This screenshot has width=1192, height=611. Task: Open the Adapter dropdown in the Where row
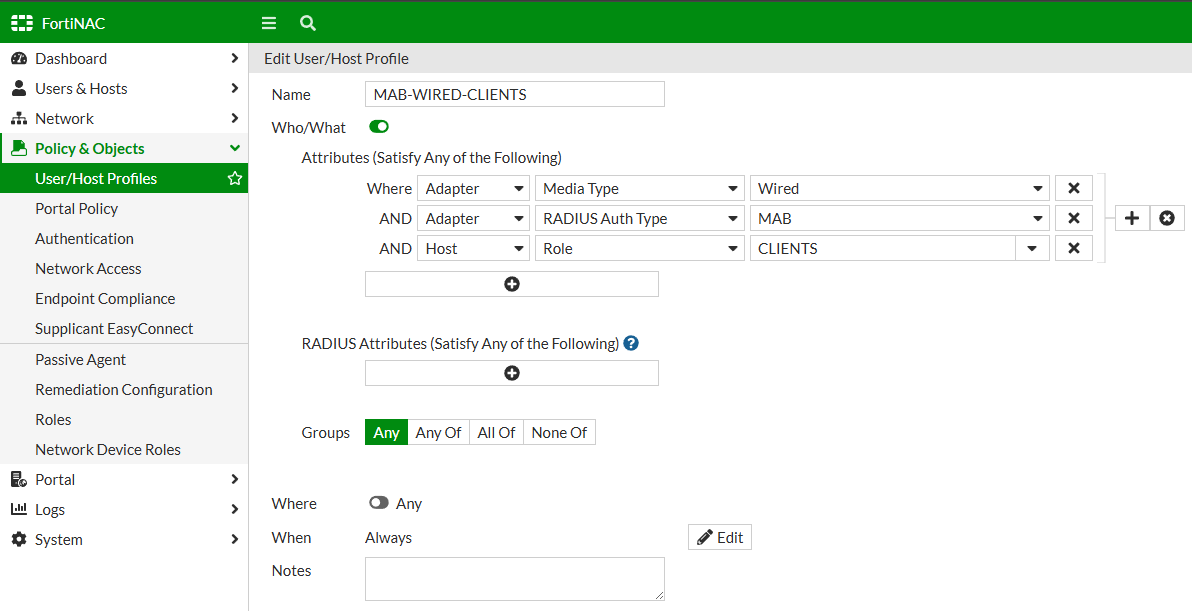click(473, 188)
